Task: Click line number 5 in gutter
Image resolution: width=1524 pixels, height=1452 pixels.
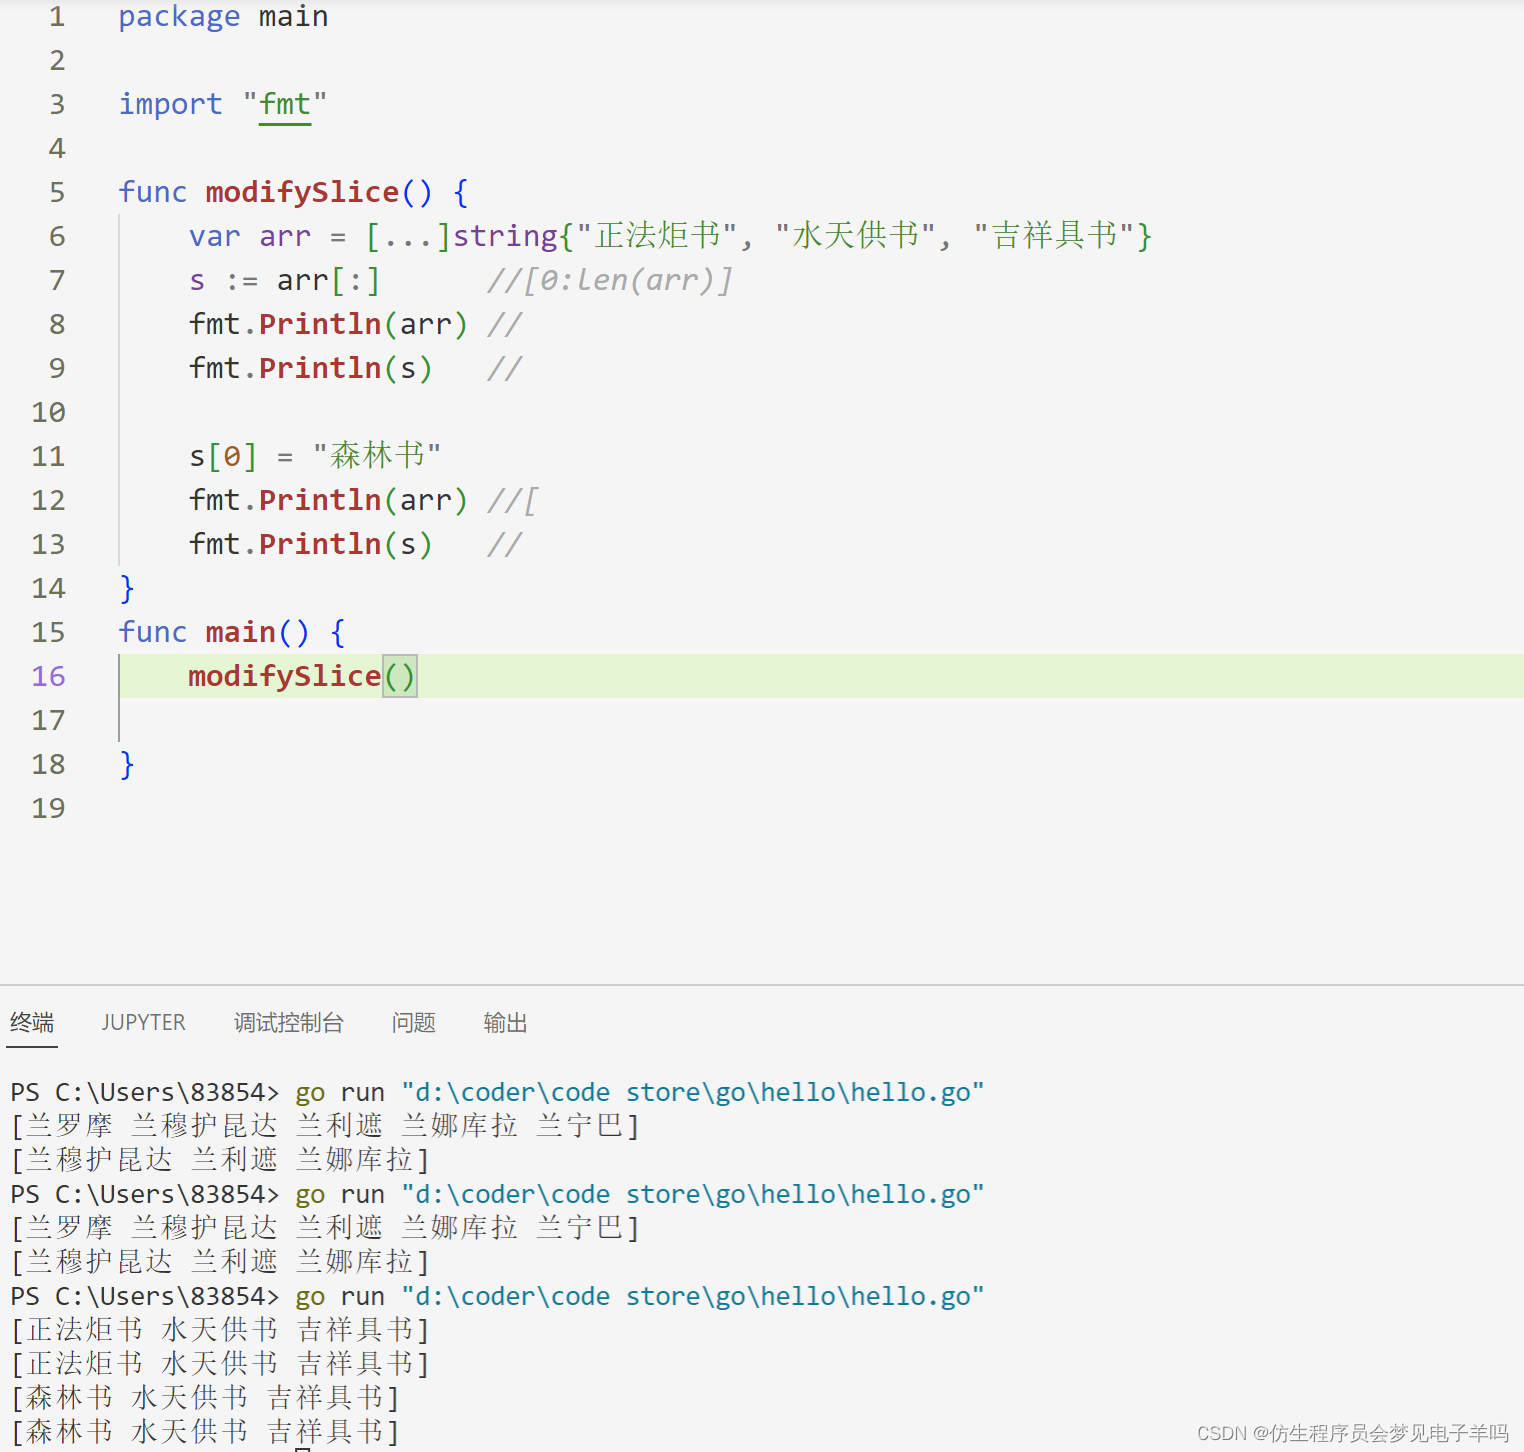Action: (x=57, y=192)
